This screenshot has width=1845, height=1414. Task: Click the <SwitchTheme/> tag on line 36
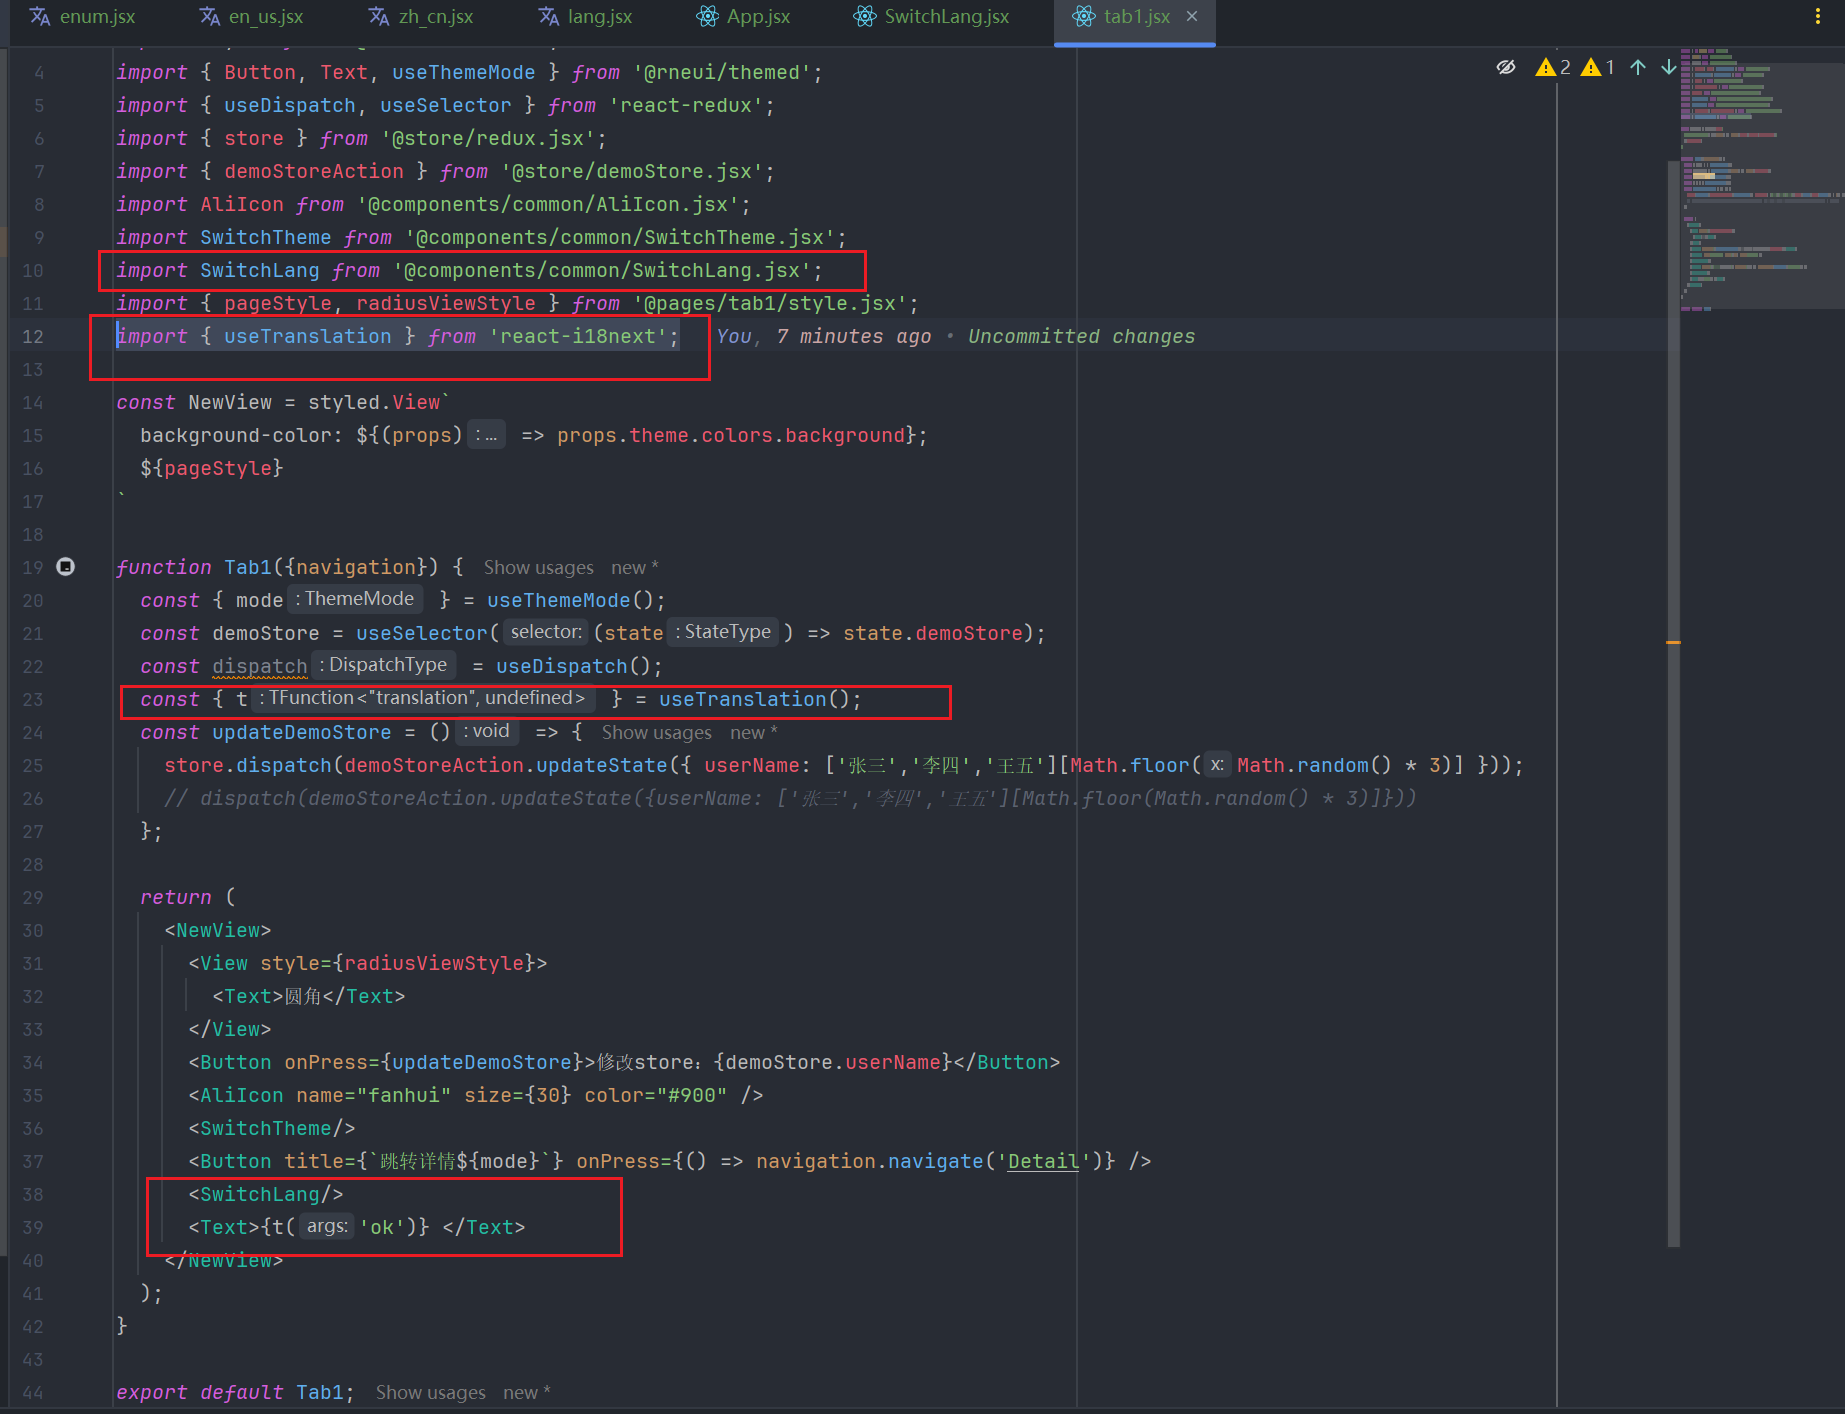pyautogui.click(x=271, y=1129)
